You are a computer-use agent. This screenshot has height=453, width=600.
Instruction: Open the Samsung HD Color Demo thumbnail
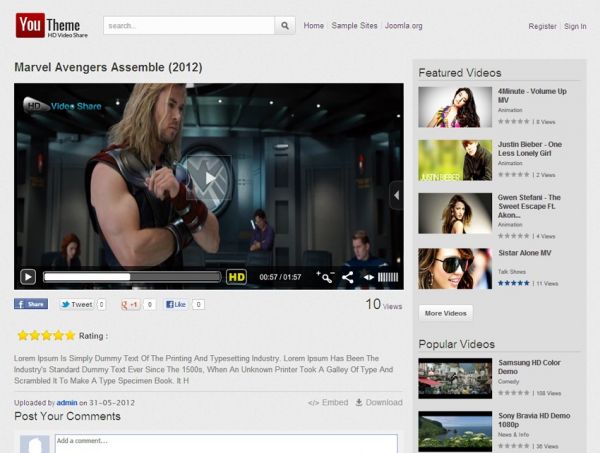455,378
